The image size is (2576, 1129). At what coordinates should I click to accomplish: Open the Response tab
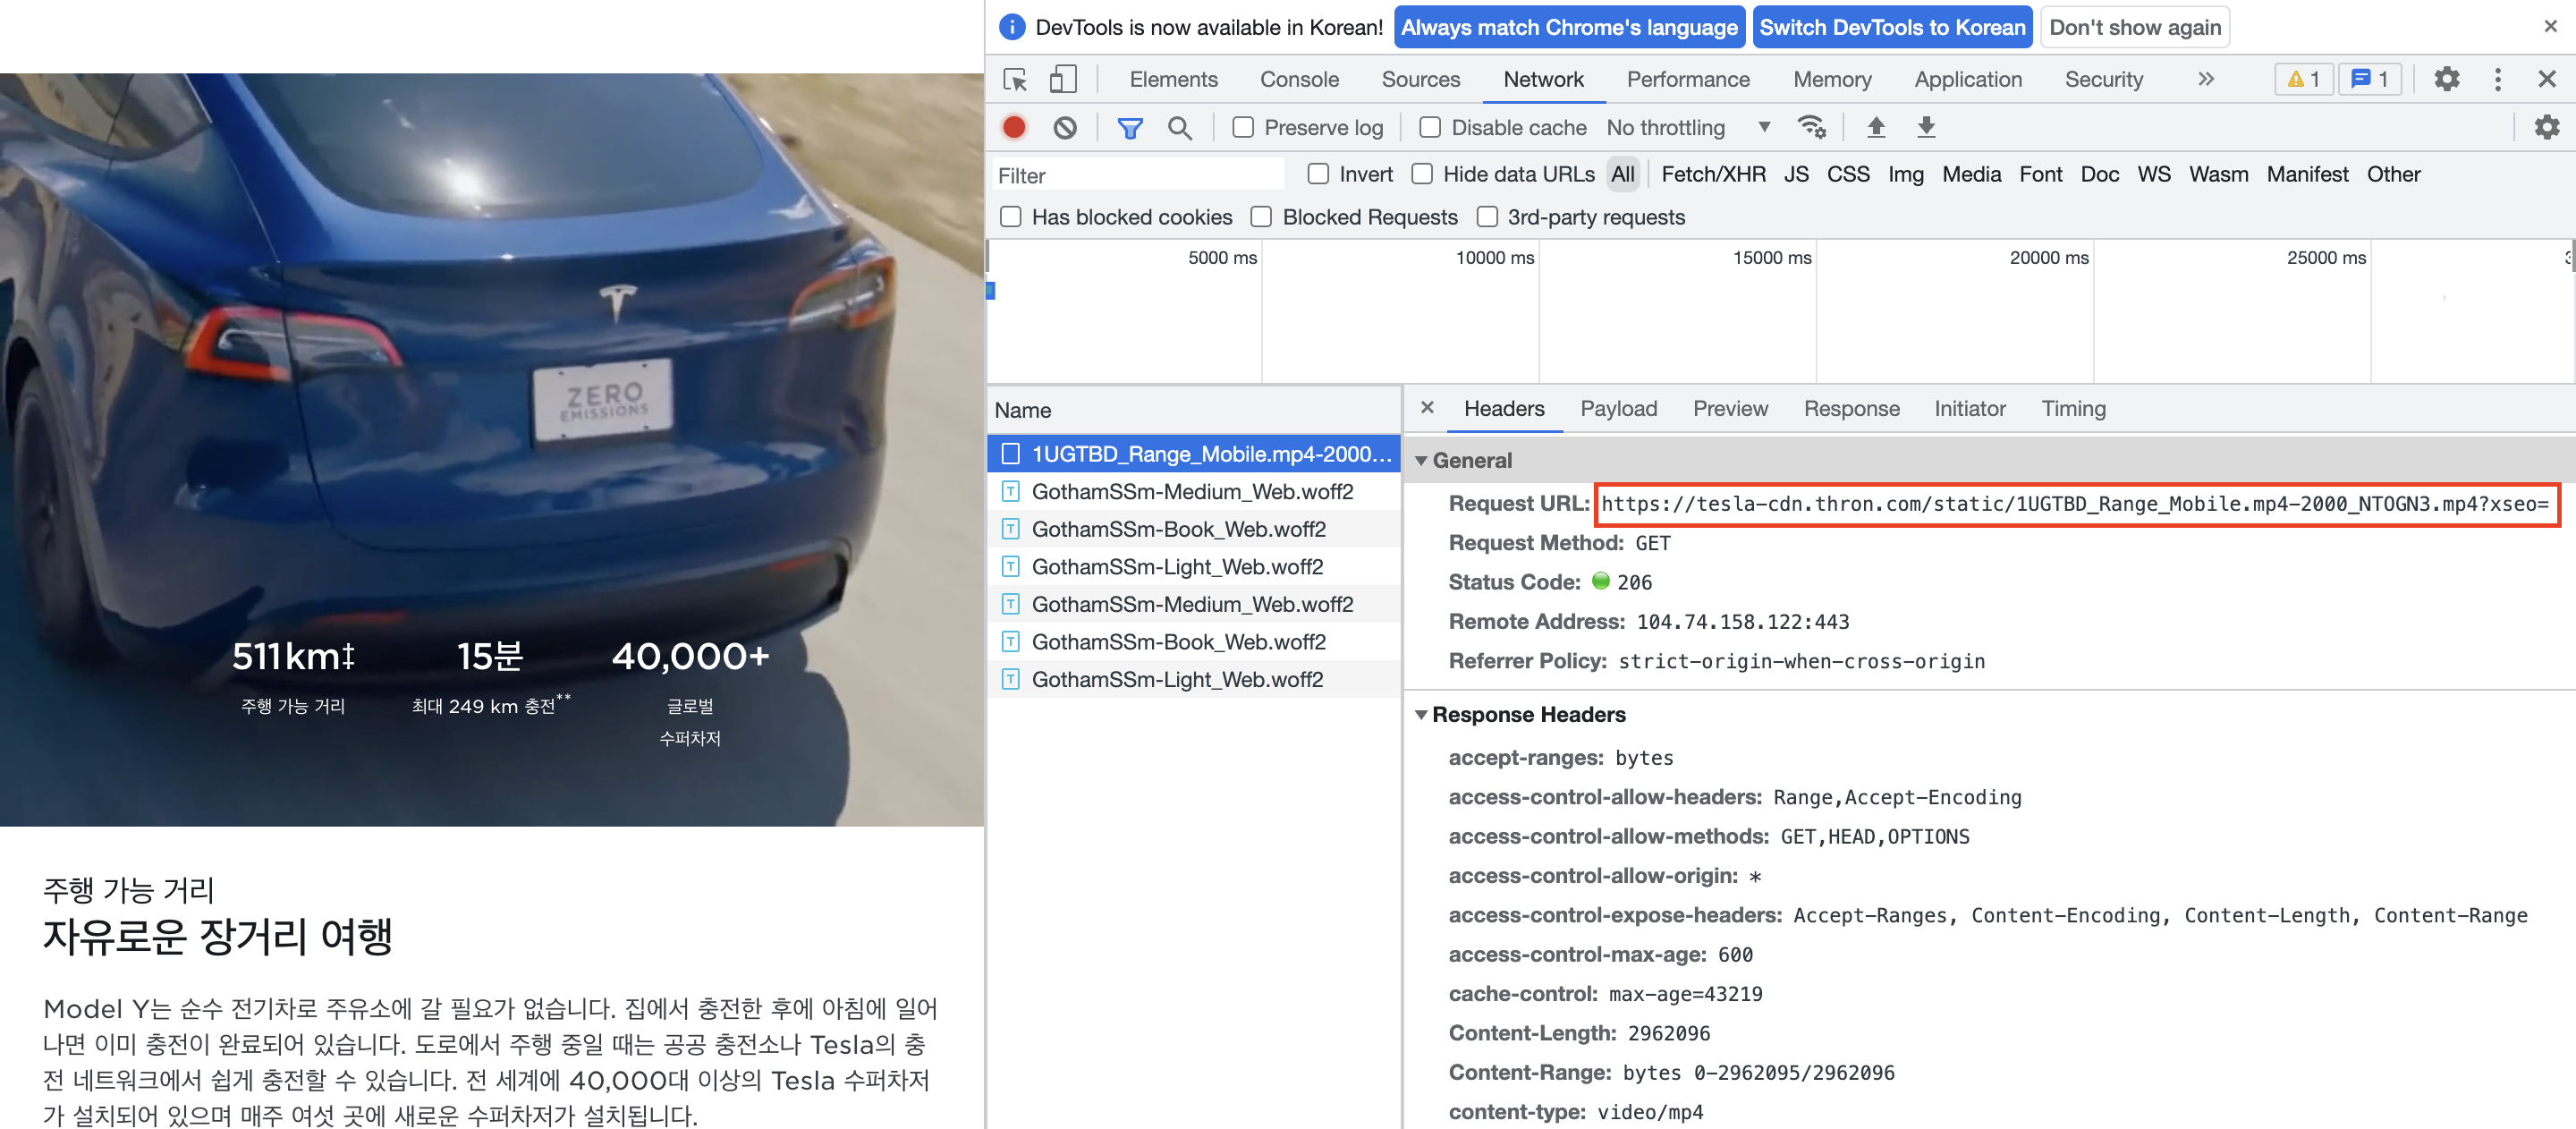(1851, 408)
